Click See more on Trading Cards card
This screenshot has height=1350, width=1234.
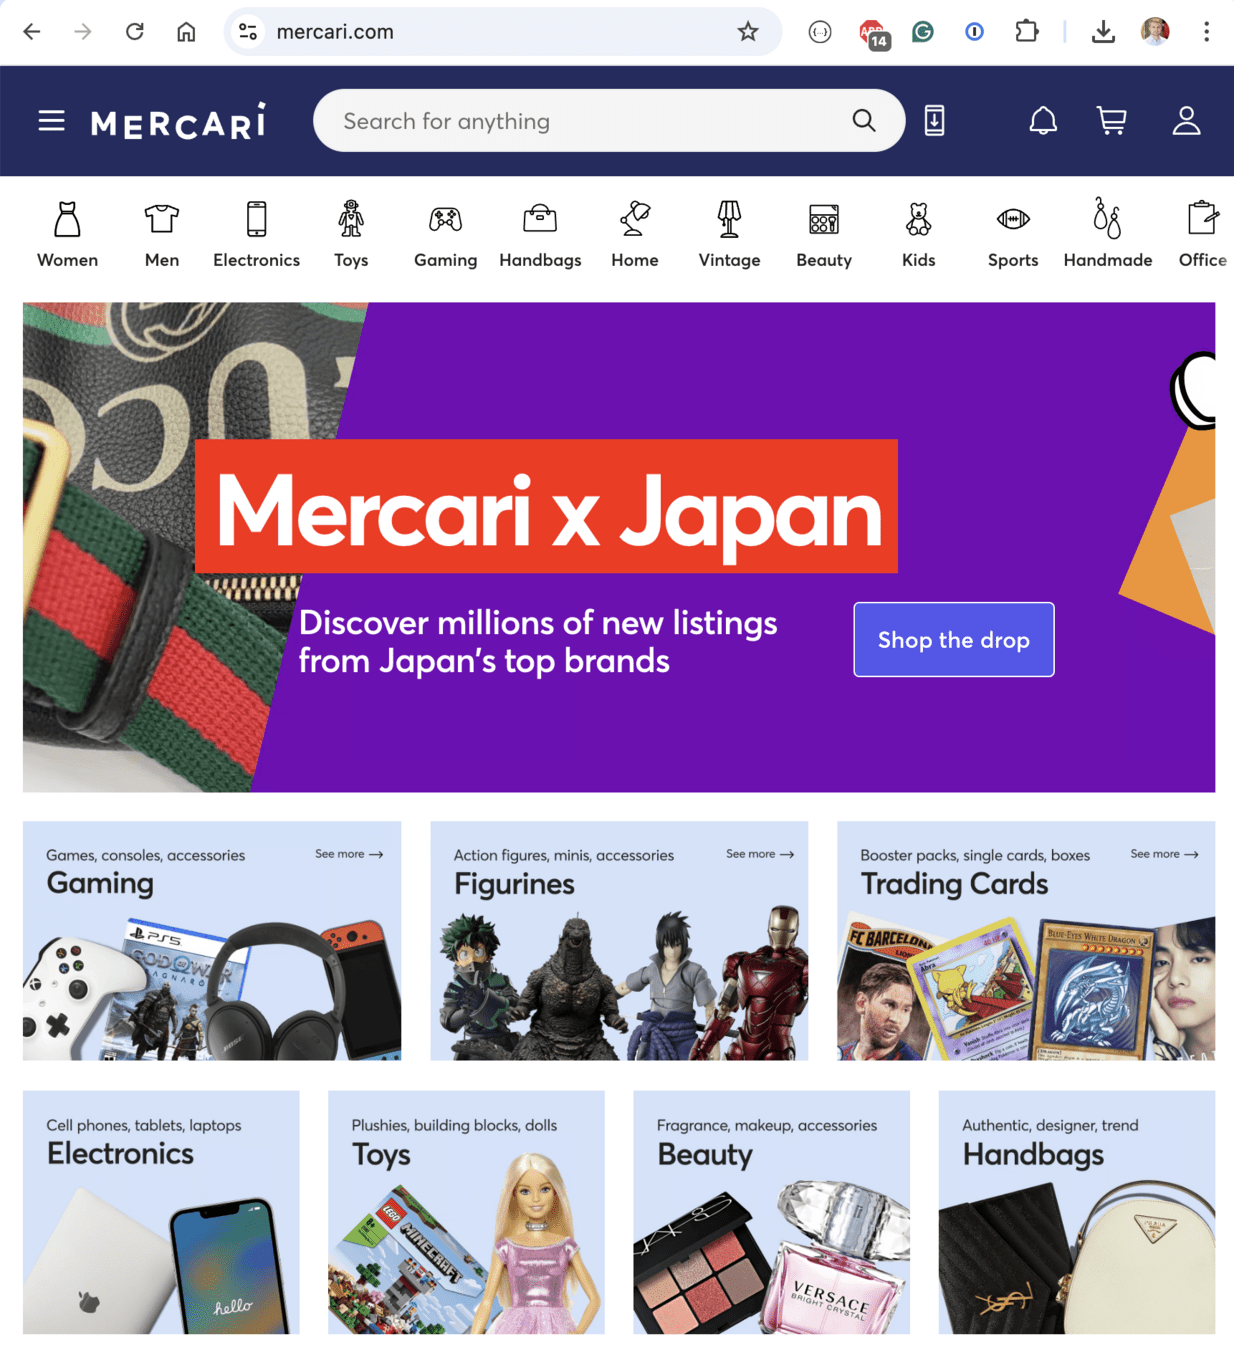coord(1164,854)
